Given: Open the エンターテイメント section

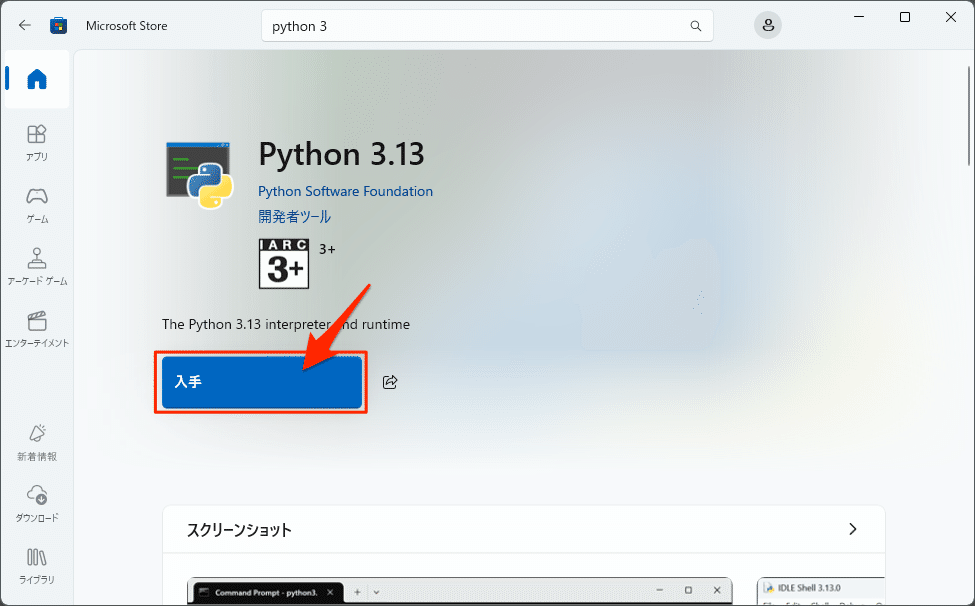Looking at the screenshot, I should coord(37,329).
